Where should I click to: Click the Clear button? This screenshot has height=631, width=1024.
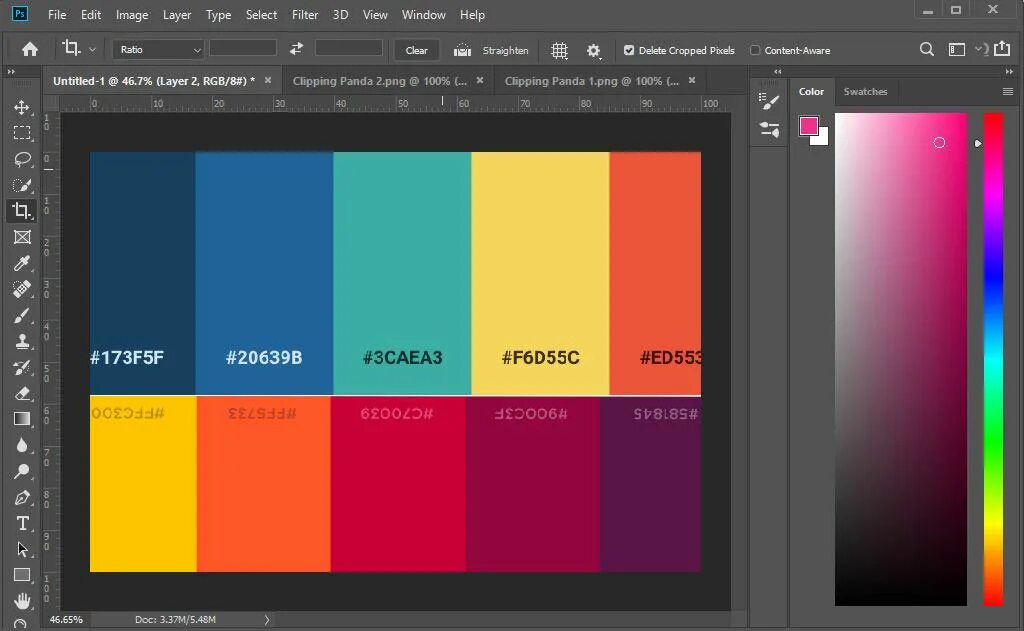pyautogui.click(x=416, y=50)
